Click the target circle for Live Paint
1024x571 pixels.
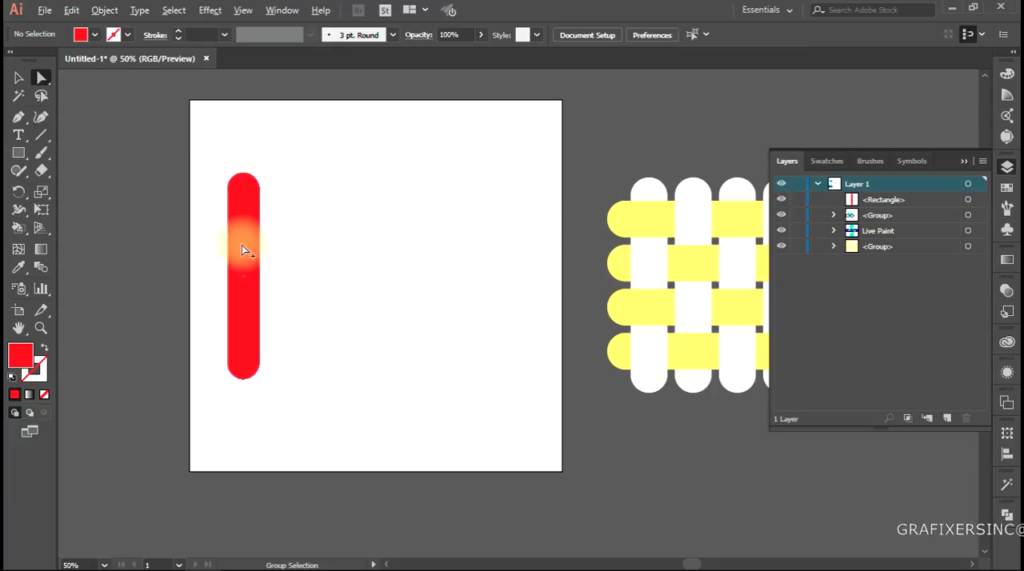[968, 231]
